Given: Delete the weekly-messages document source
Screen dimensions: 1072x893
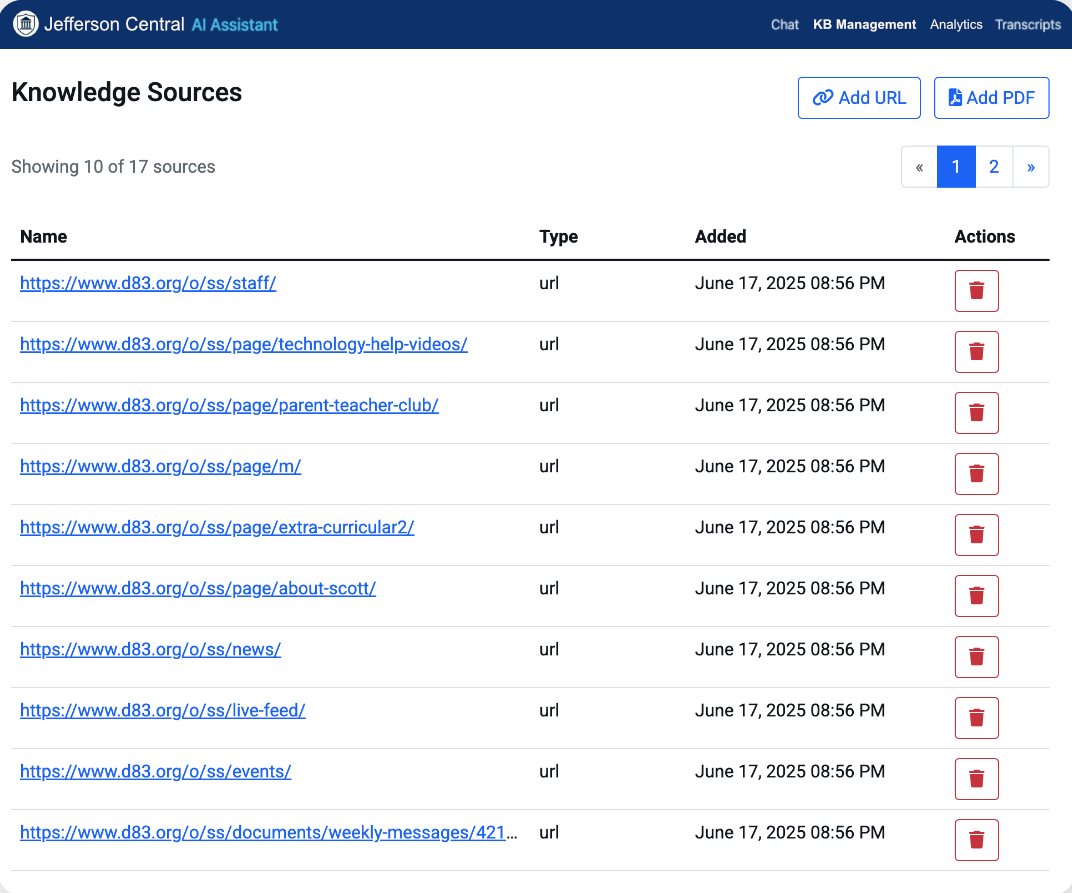Looking at the screenshot, I should (976, 840).
